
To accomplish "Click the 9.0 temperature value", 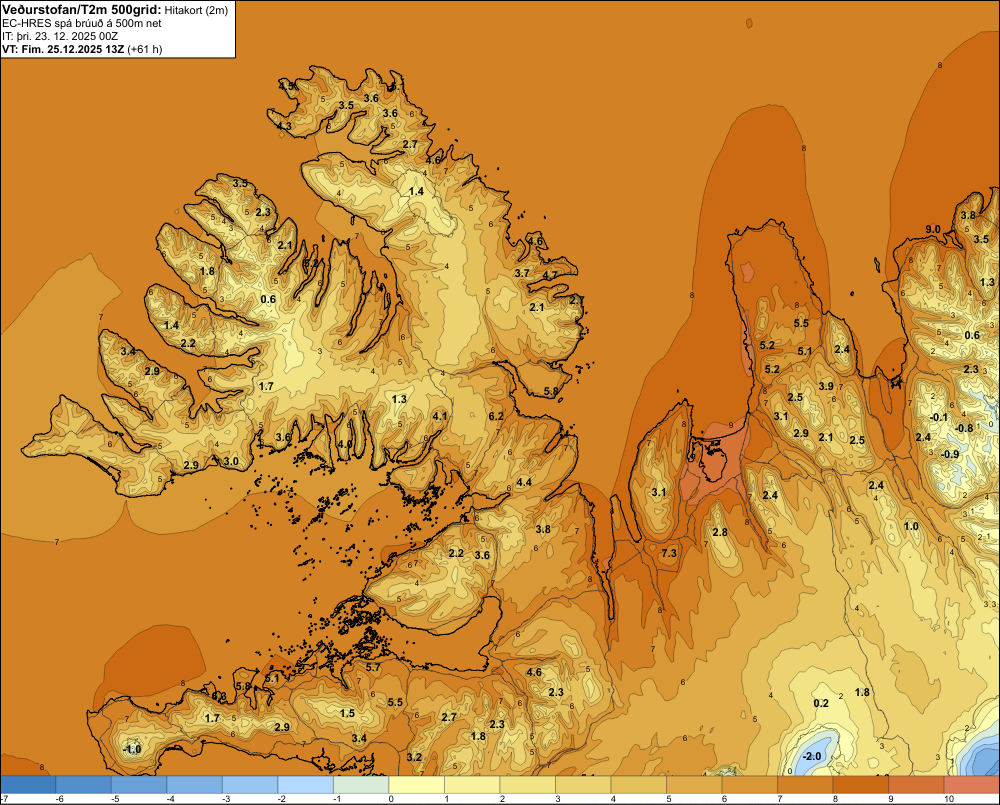I will click(x=932, y=229).
